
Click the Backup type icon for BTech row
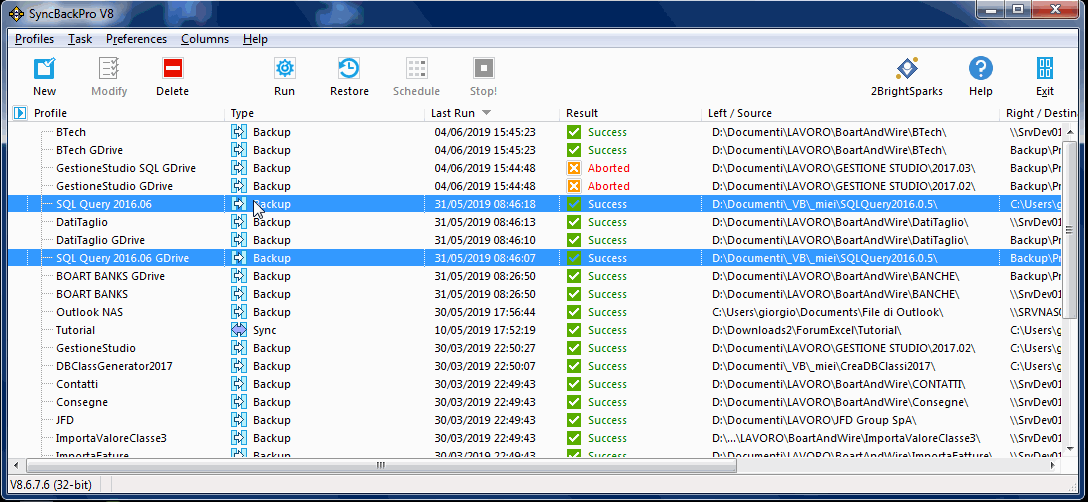[x=239, y=132]
